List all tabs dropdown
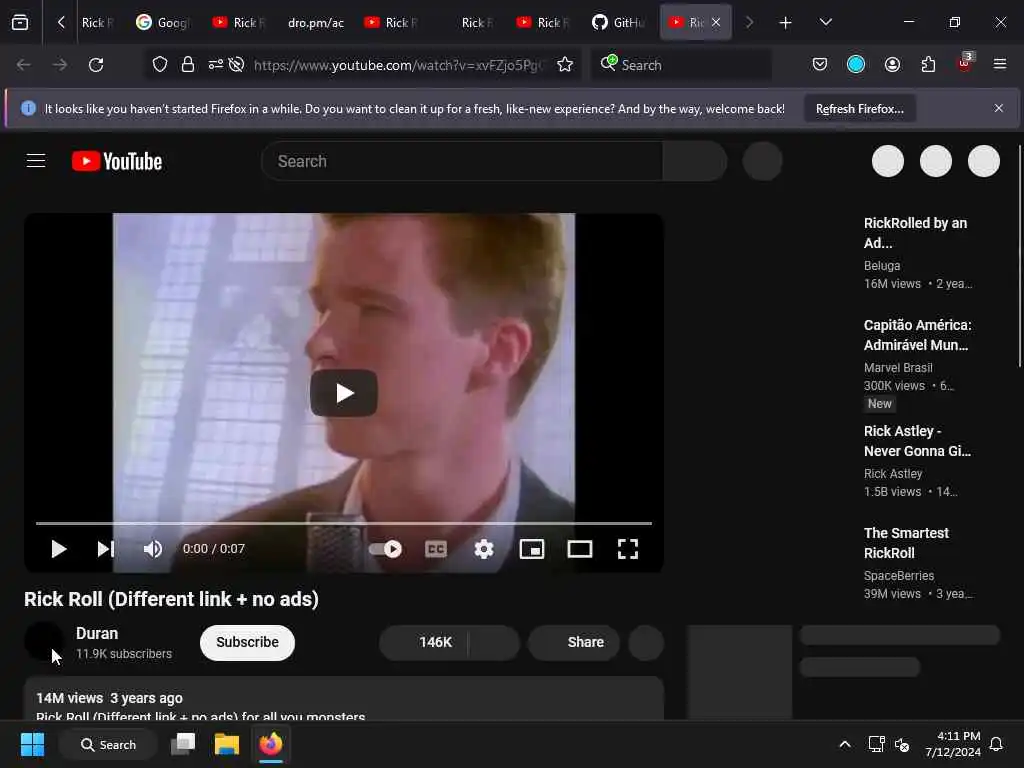The image size is (1024, 768). (x=825, y=23)
